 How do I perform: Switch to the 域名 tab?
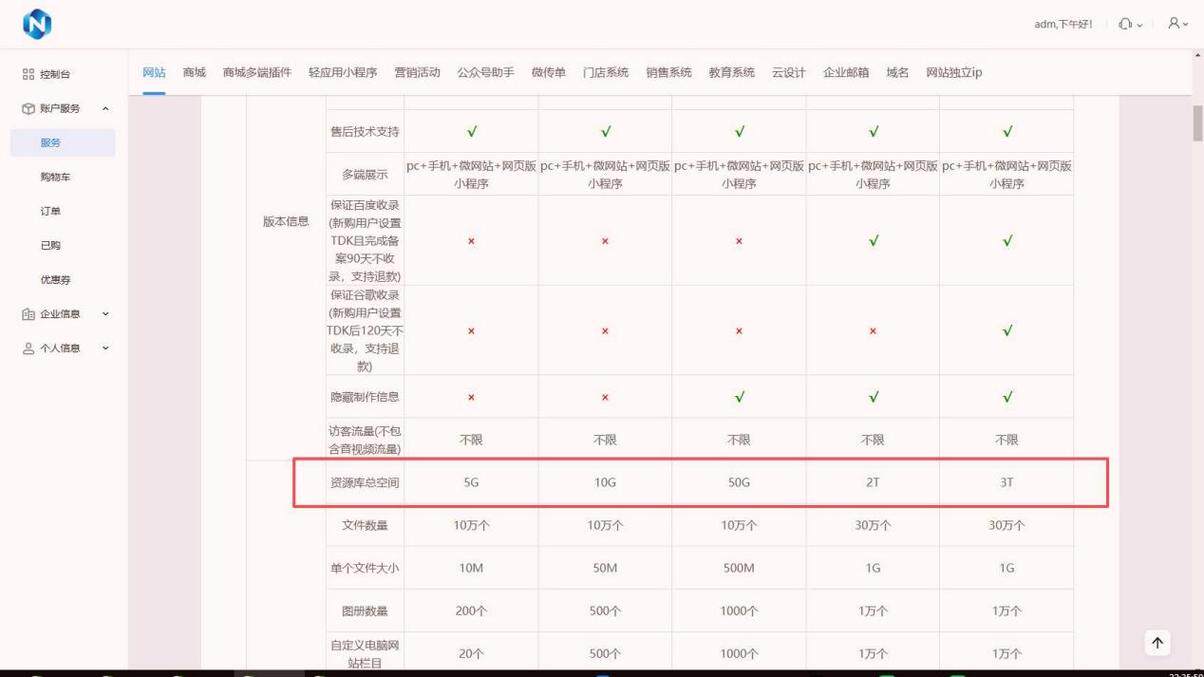(898, 72)
